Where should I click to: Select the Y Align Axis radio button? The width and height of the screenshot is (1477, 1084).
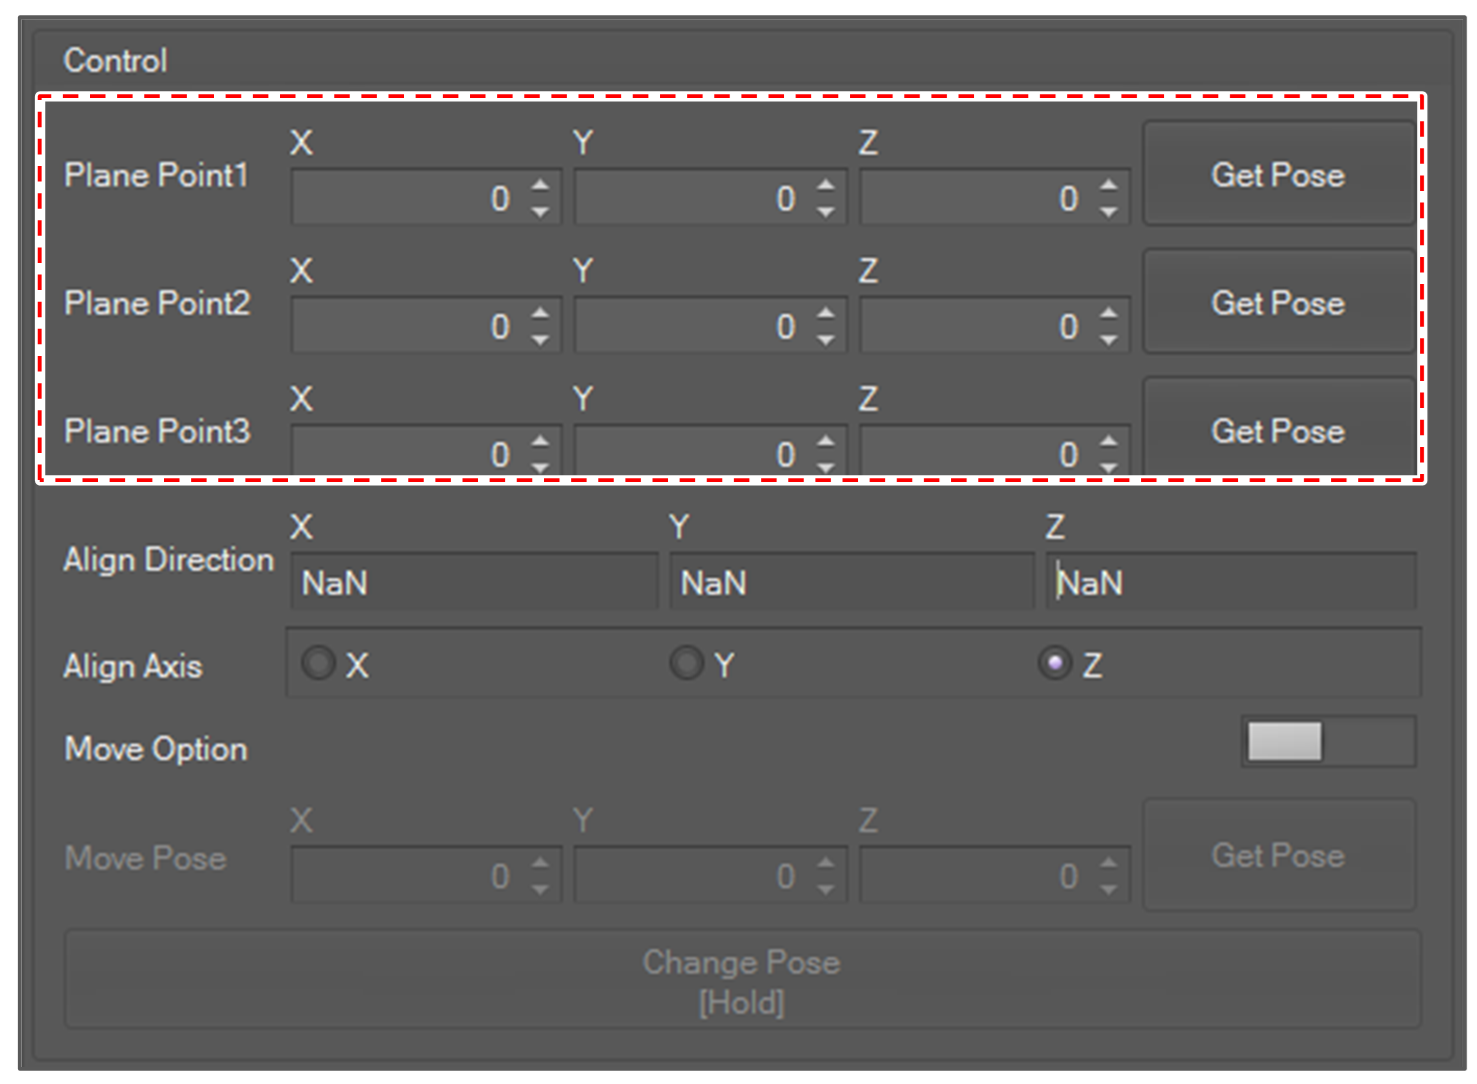tap(687, 664)
